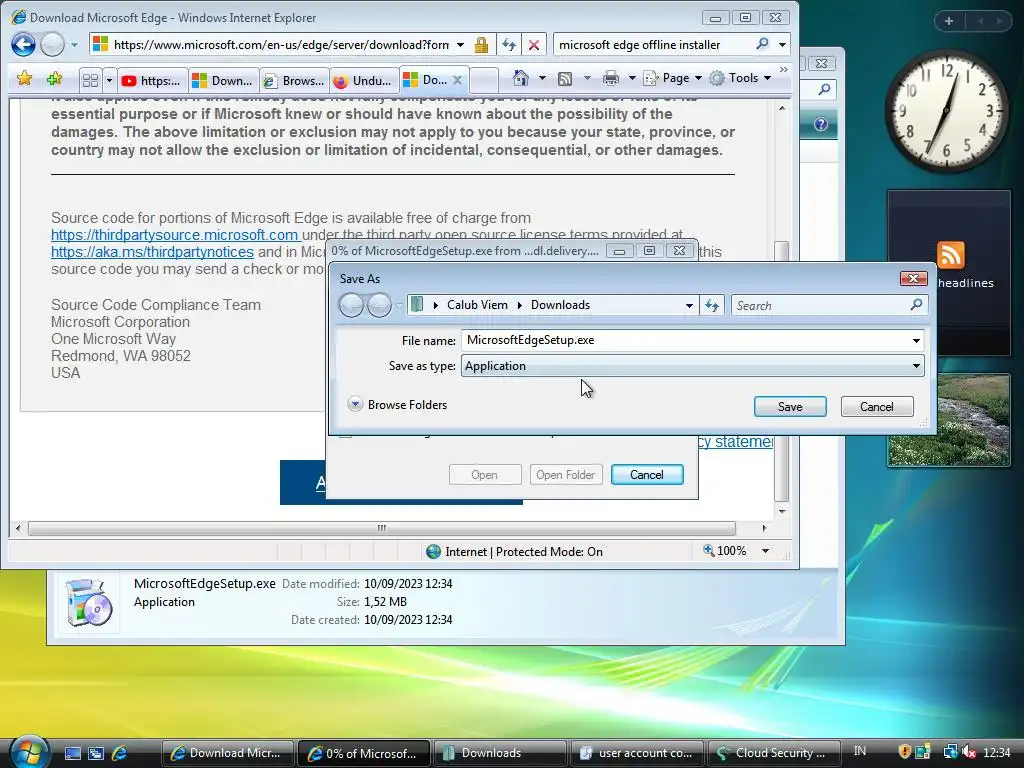Click the blue help icon in background window

click(x=821, y=124)
